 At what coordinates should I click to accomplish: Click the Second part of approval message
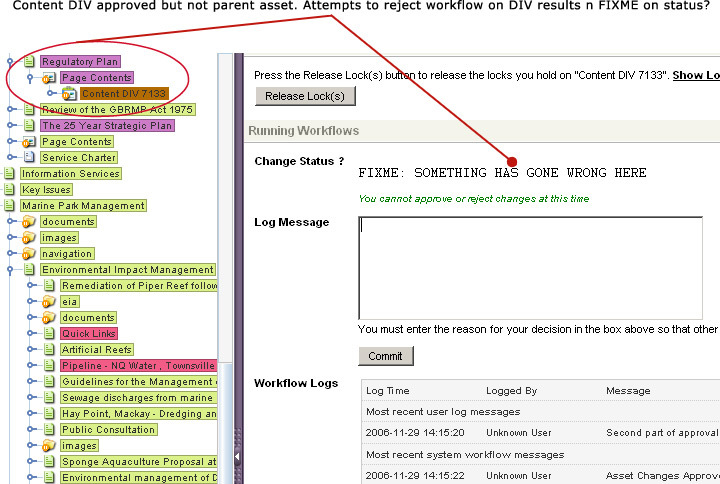pos(662,433)
